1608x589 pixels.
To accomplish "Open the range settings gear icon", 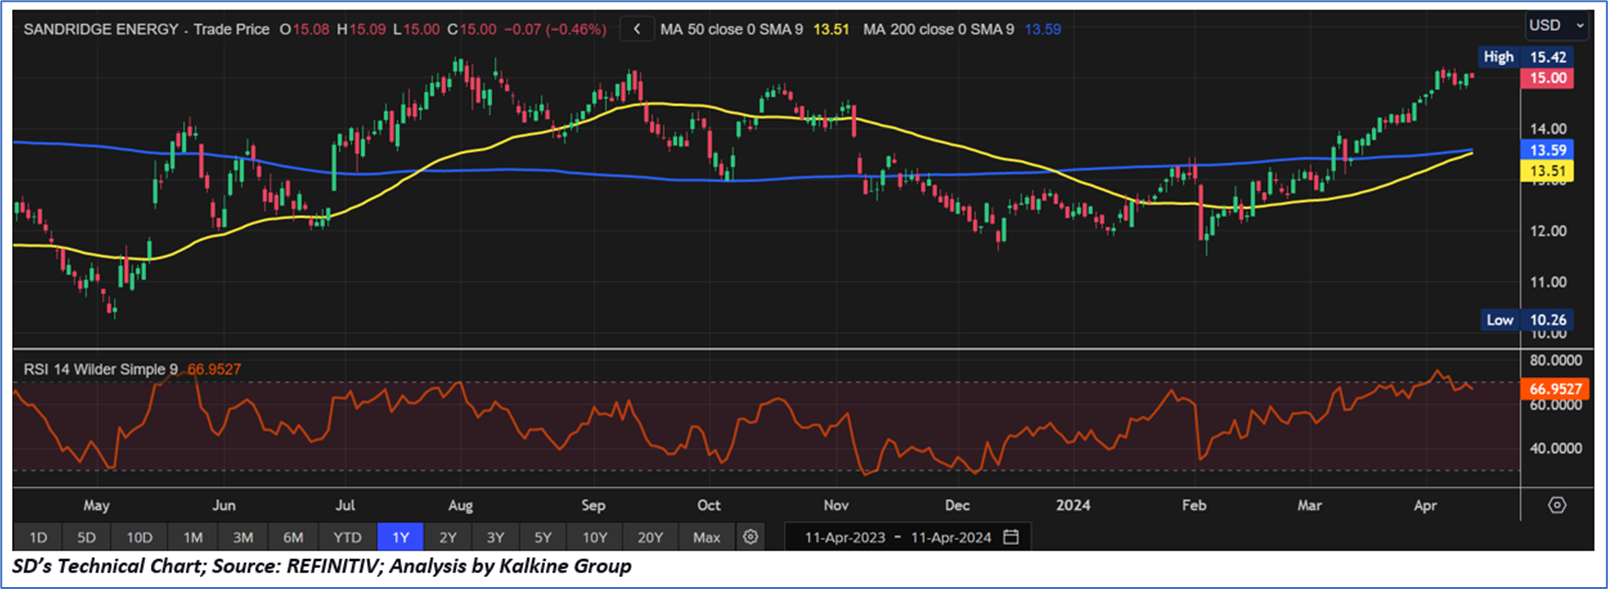I will pyautogui.click(x=750, y=537).
